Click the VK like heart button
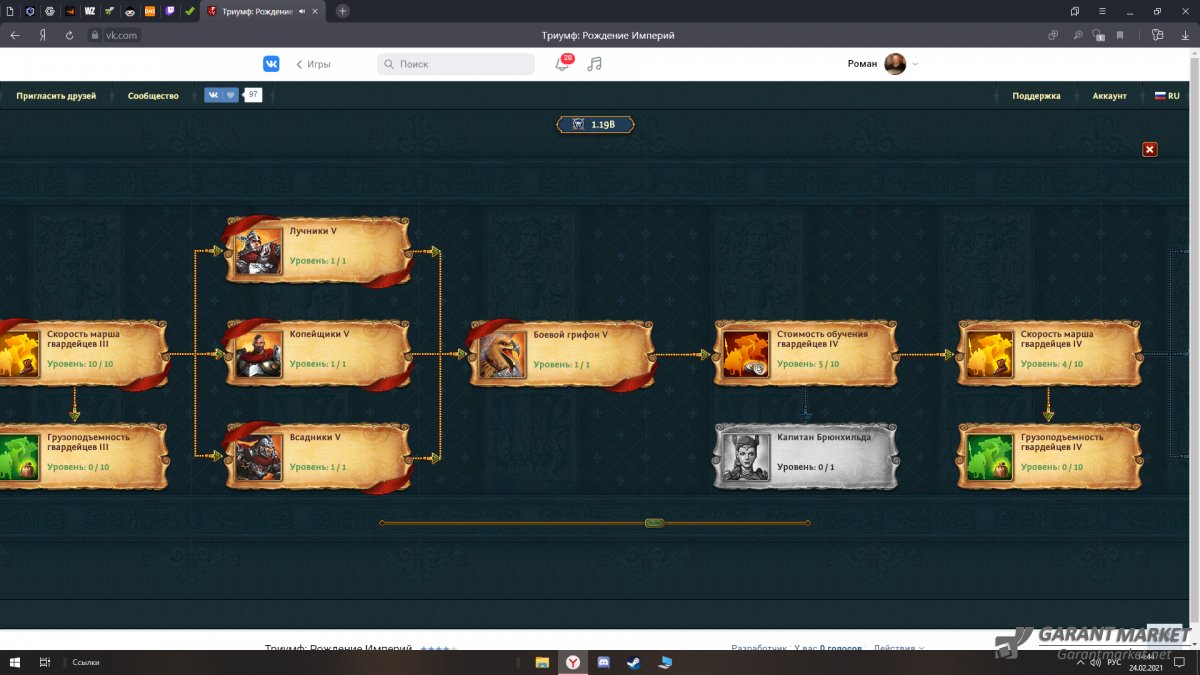 click(230, 96)
